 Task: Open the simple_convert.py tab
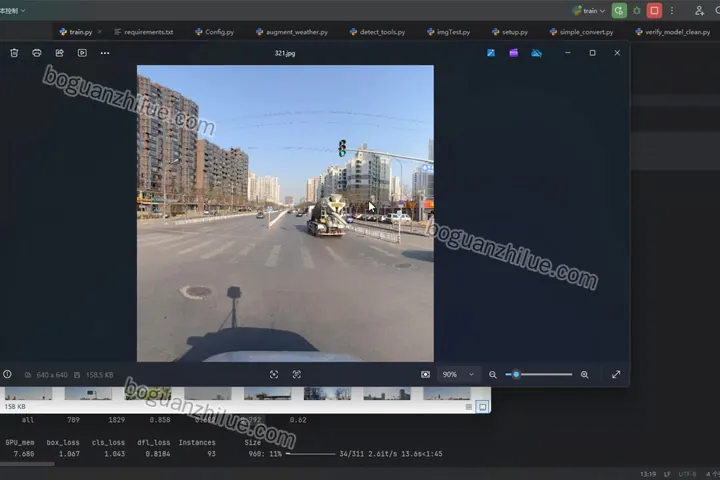(581, 32)
